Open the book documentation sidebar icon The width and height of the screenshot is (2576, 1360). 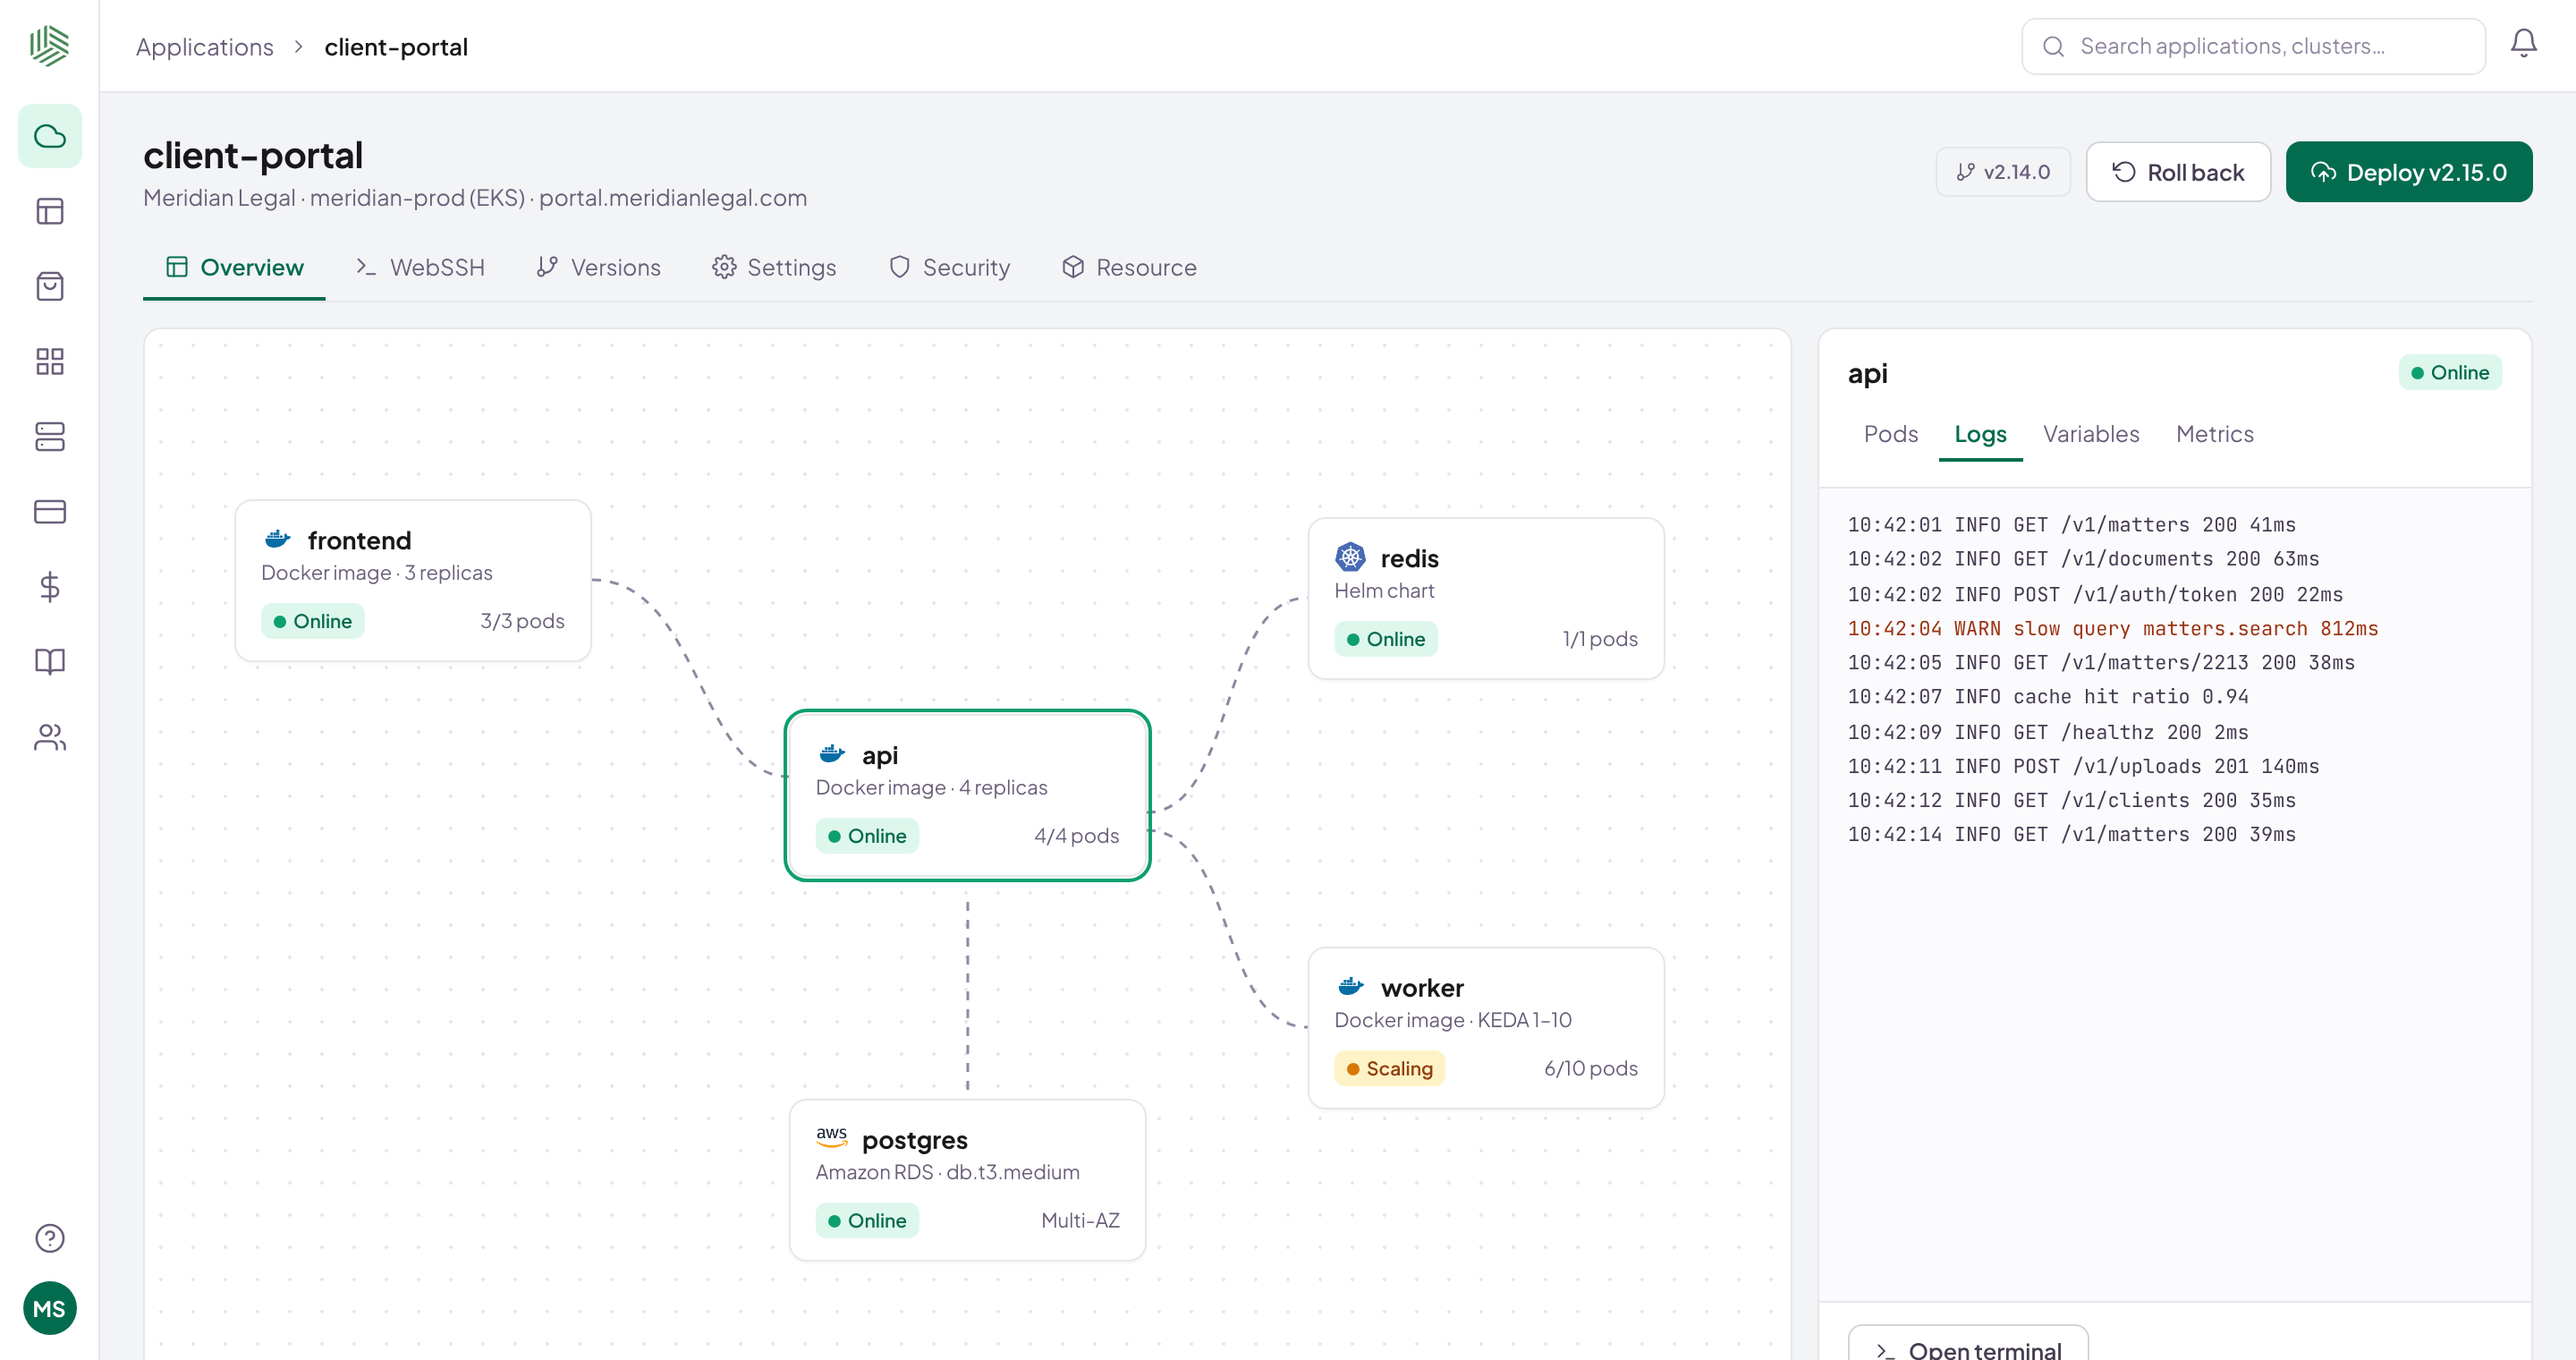(x=49, y=661)
